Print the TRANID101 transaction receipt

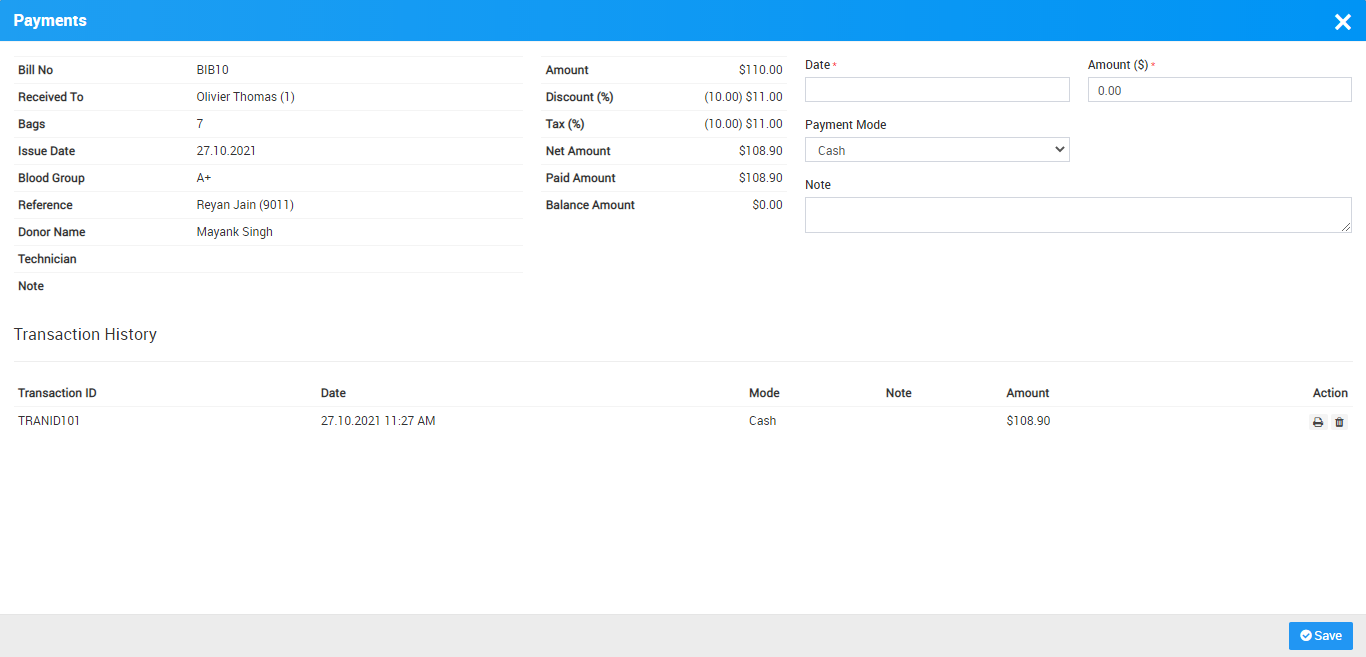[1318, 422]
